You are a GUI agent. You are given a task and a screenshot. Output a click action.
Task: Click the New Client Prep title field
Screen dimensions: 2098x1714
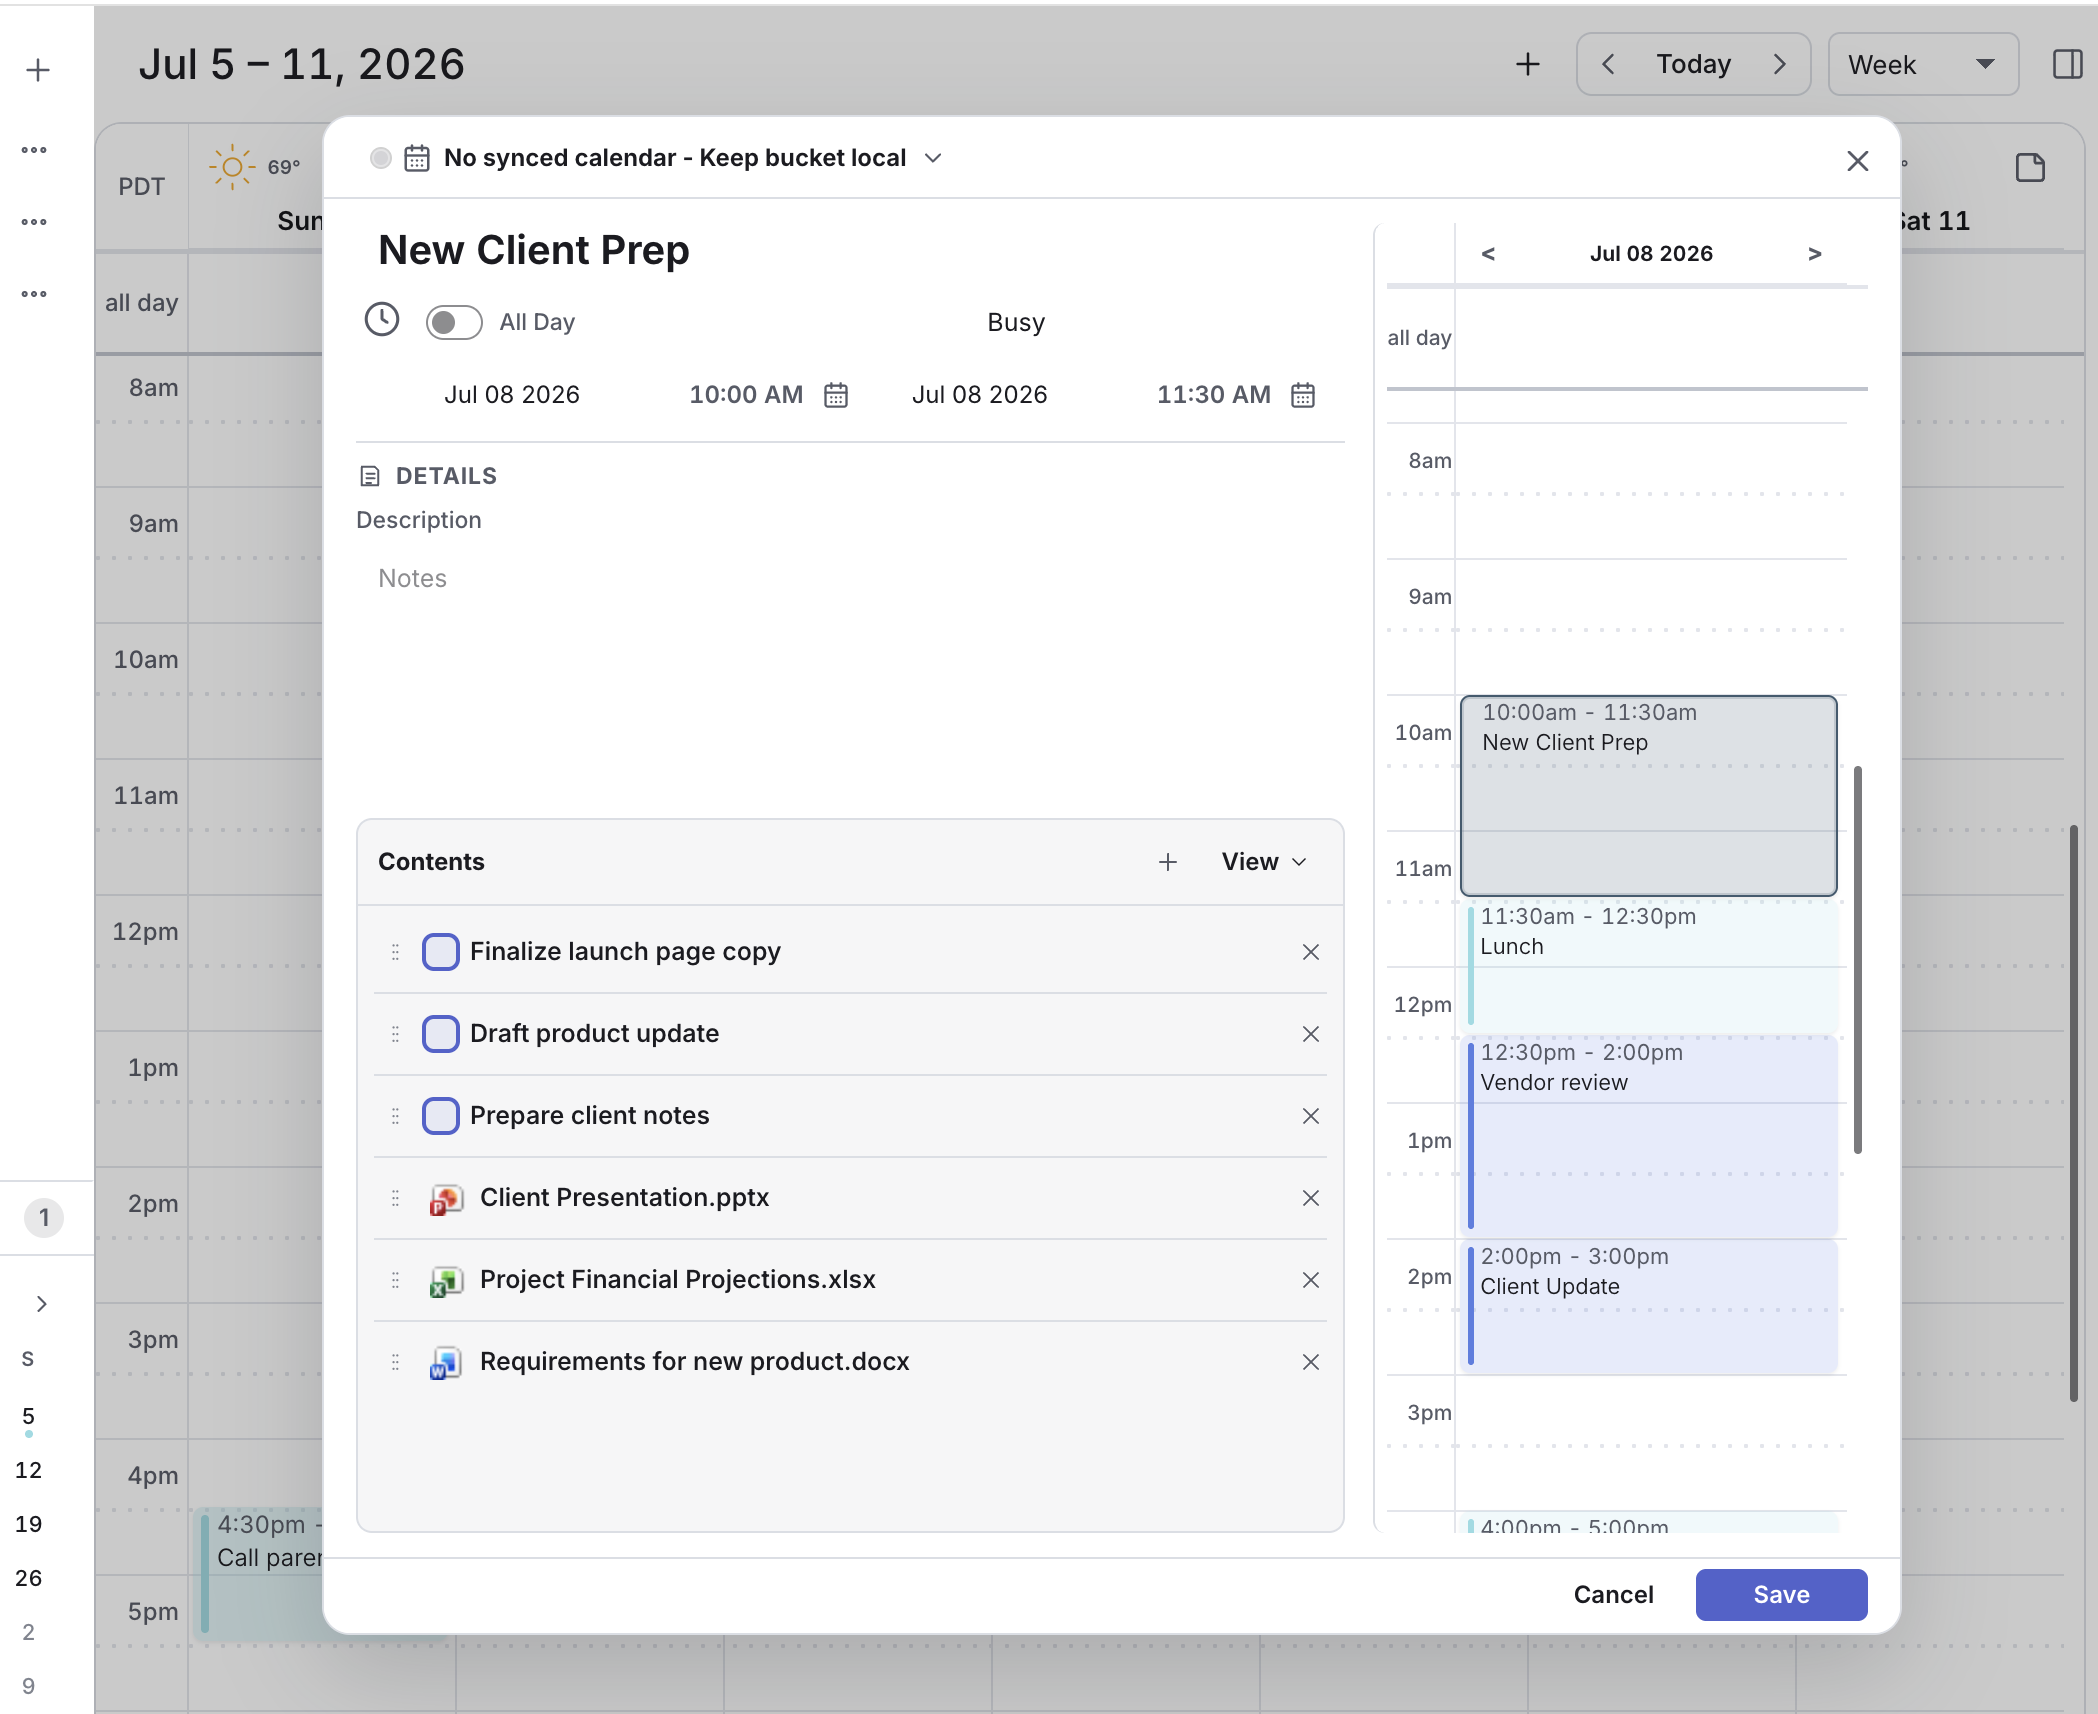tap(534, 250)
